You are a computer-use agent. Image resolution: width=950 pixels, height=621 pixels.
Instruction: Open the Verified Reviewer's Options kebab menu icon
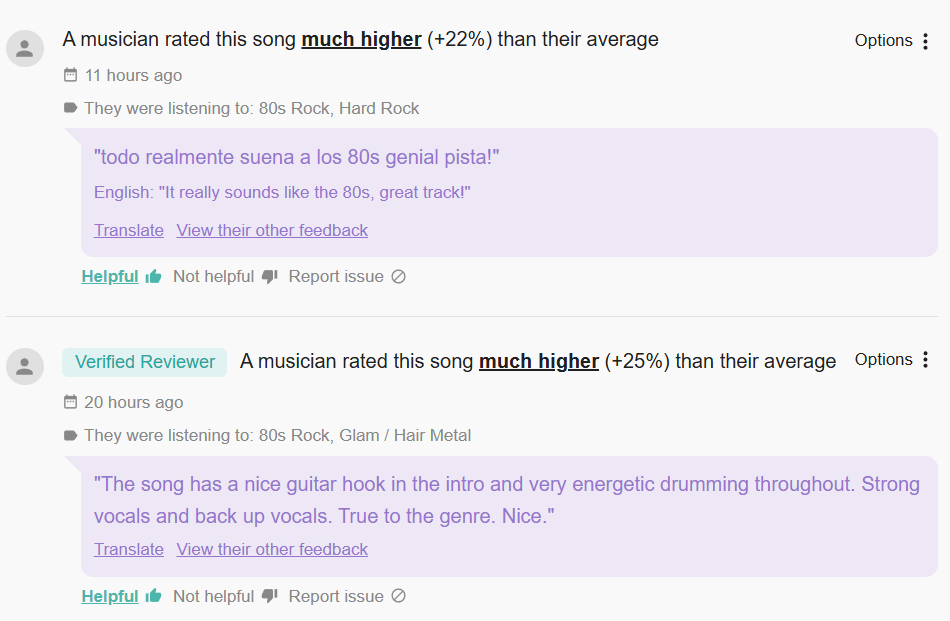click(x=925, y=360)
